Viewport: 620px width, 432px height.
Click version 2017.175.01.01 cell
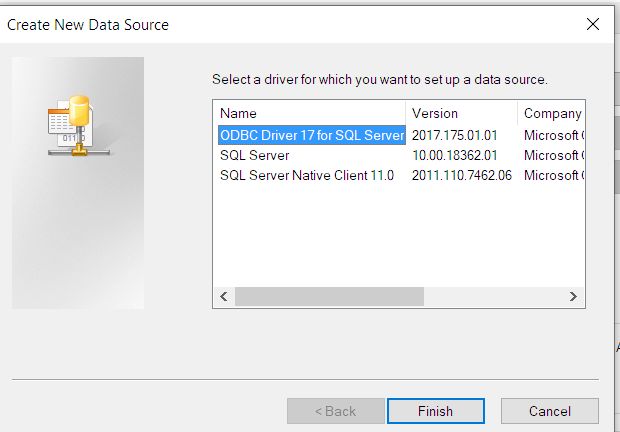pos(454,136)
